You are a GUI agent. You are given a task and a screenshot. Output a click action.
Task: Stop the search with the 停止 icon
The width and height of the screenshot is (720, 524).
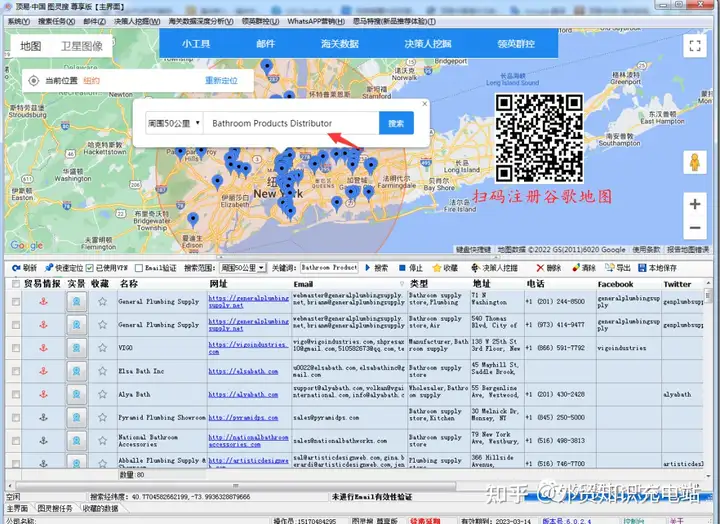(x=402, y=268)
